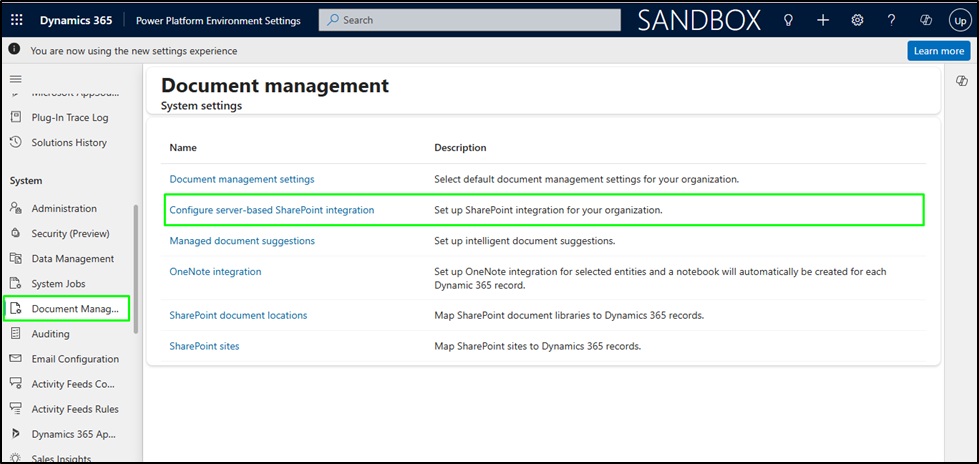Select Administration in the sidebar
979x464 pixels.
point(64,208)
